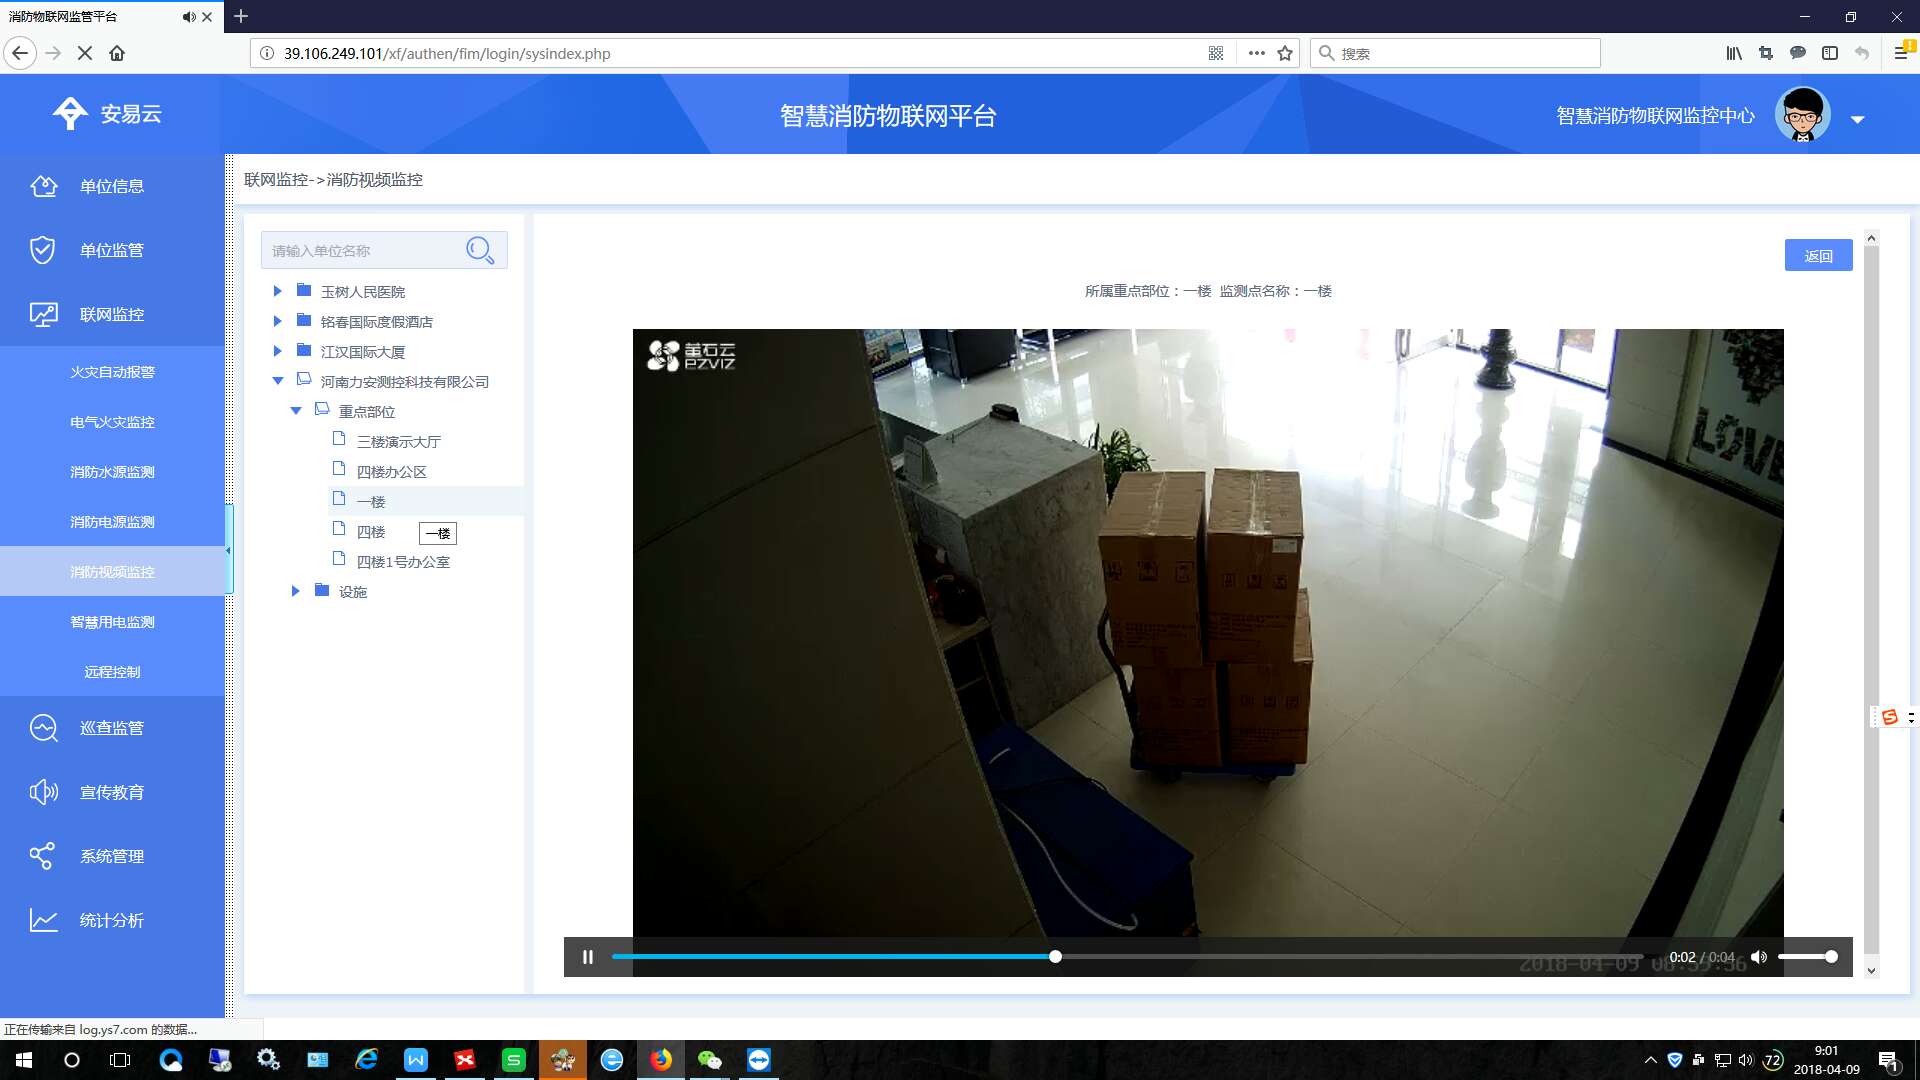This screenshot has width=1920, height=1080.
Task: Open 统计分析 in the sidebar
Action: pos(112,920)
